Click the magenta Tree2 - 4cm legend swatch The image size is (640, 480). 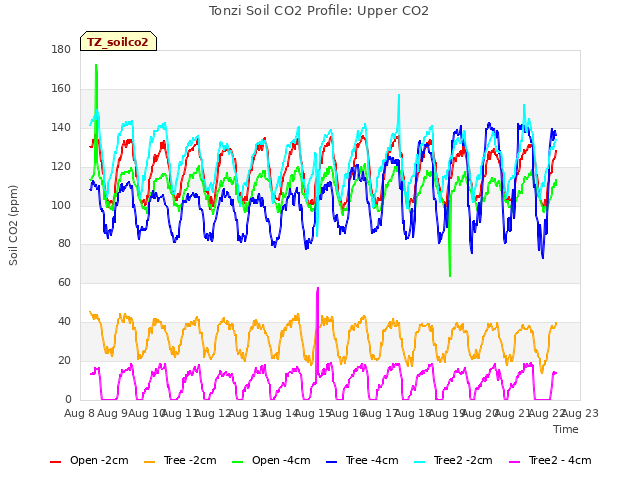click(x=515, y=462)
